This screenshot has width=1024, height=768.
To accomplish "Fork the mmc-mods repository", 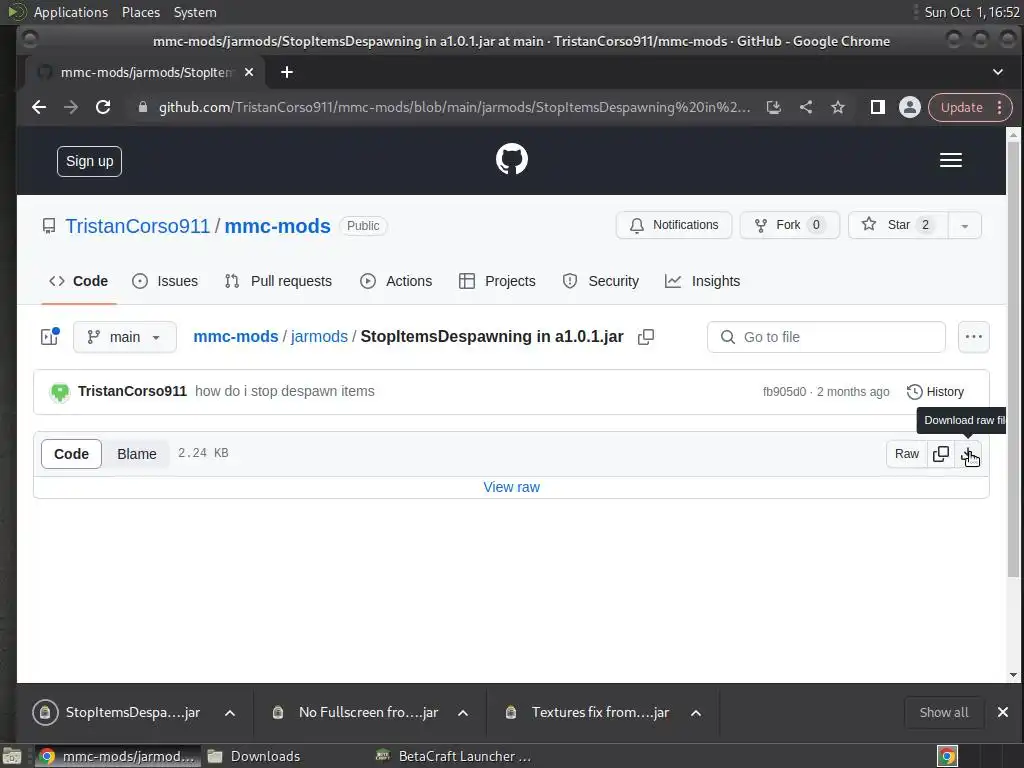I will [790, 225].
